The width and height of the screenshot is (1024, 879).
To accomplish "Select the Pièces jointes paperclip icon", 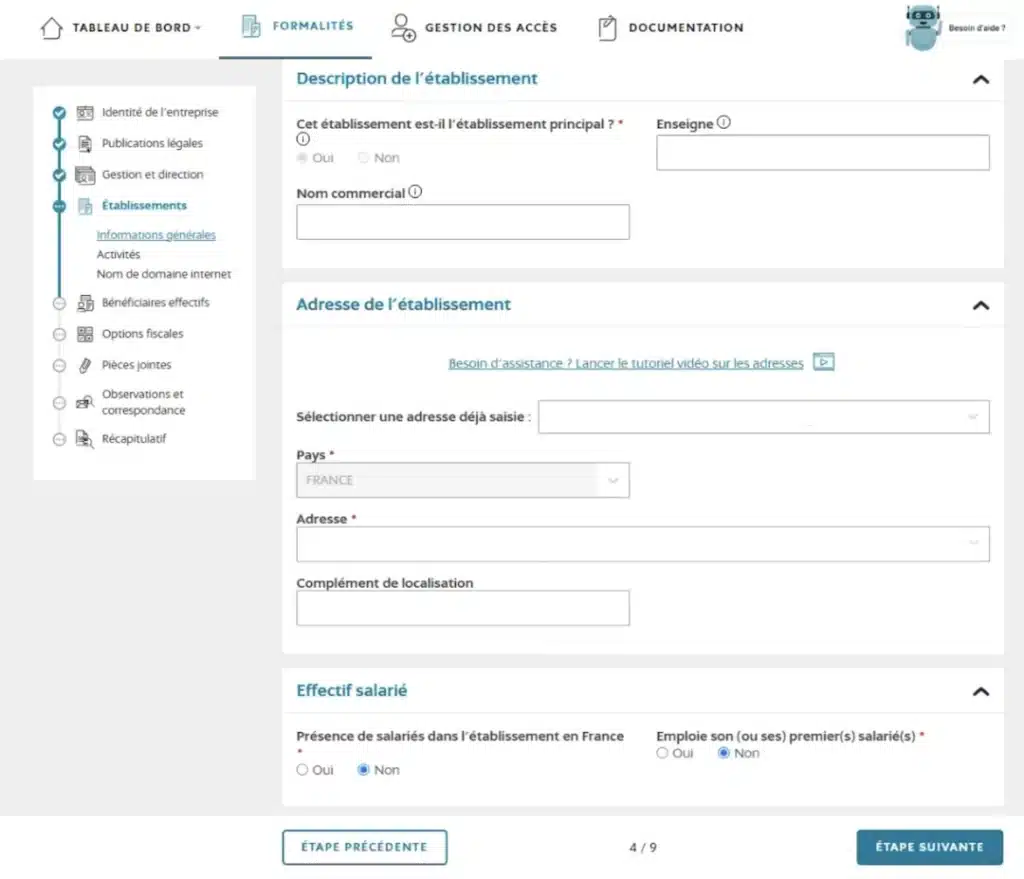I will coord(87,364).
